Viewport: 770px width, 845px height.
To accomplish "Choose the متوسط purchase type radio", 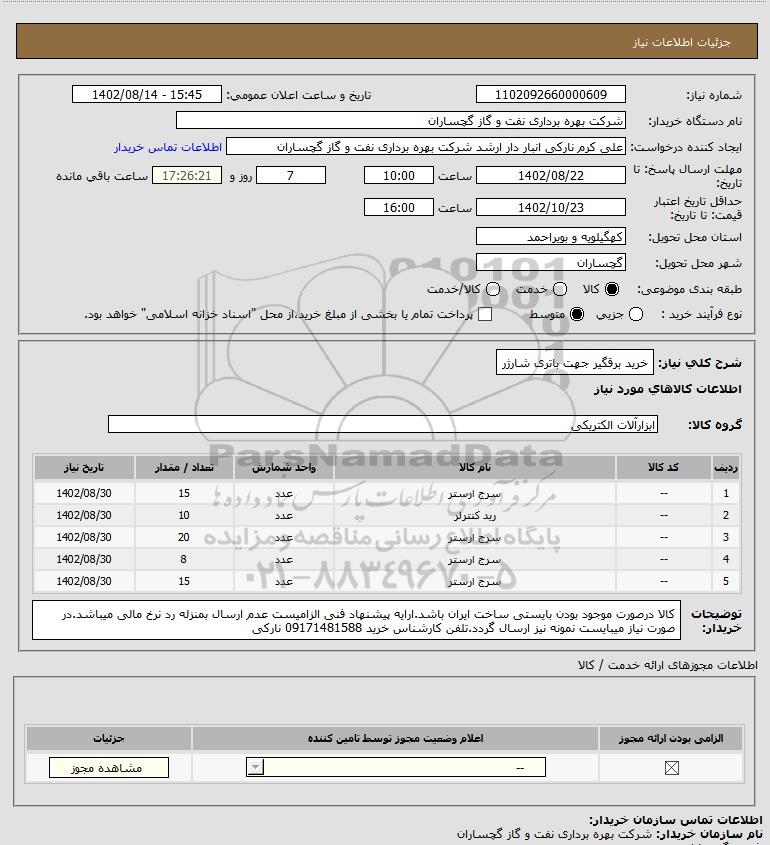I will coord(577,314).
